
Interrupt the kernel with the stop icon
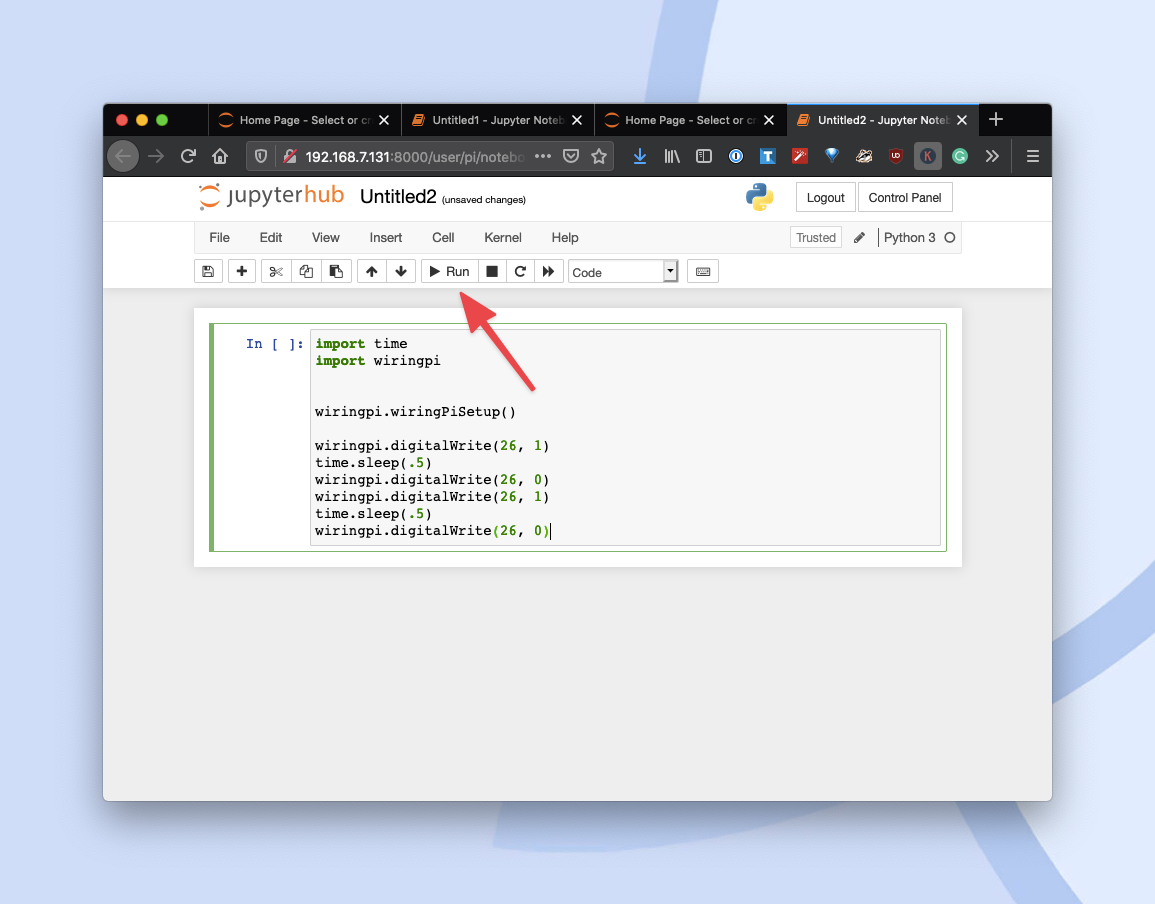click(491, 271)
